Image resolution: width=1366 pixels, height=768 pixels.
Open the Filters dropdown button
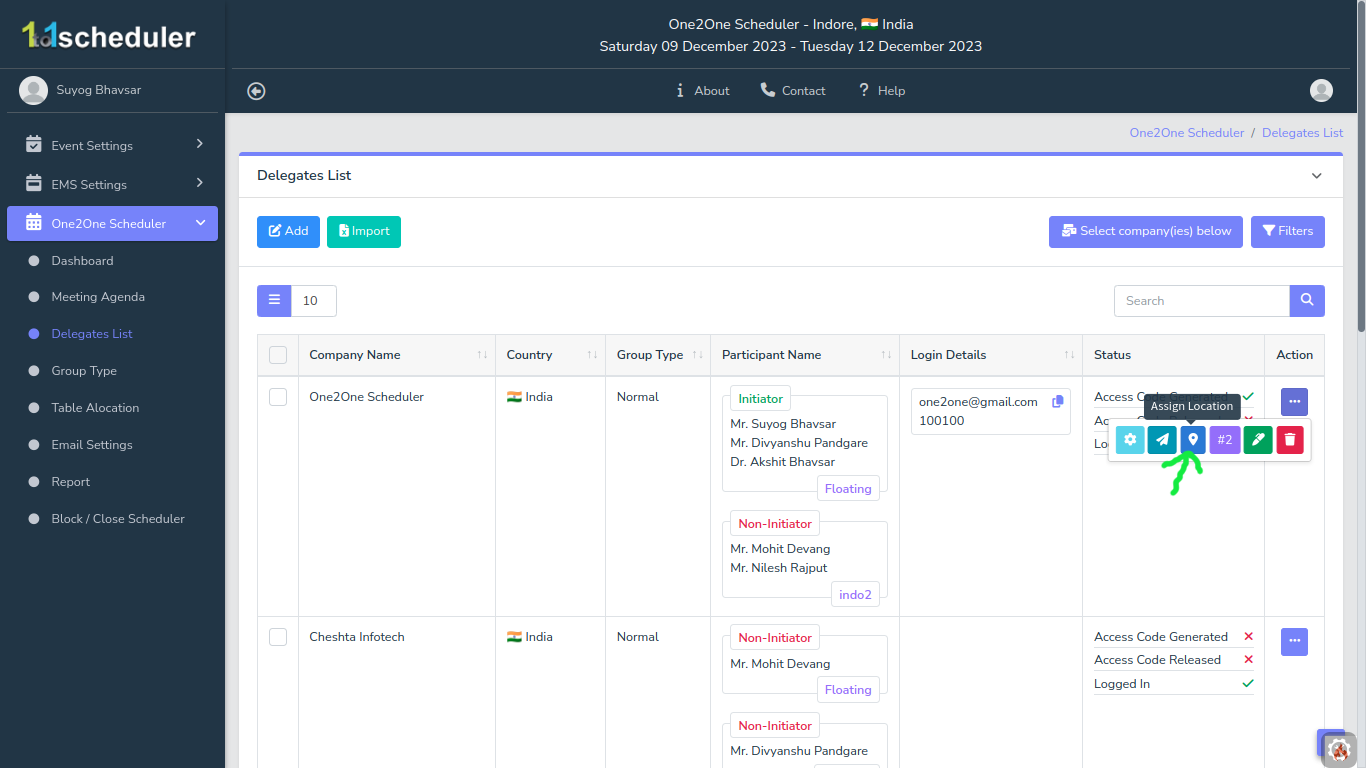pyautogui.click(x=1288, y=231)
